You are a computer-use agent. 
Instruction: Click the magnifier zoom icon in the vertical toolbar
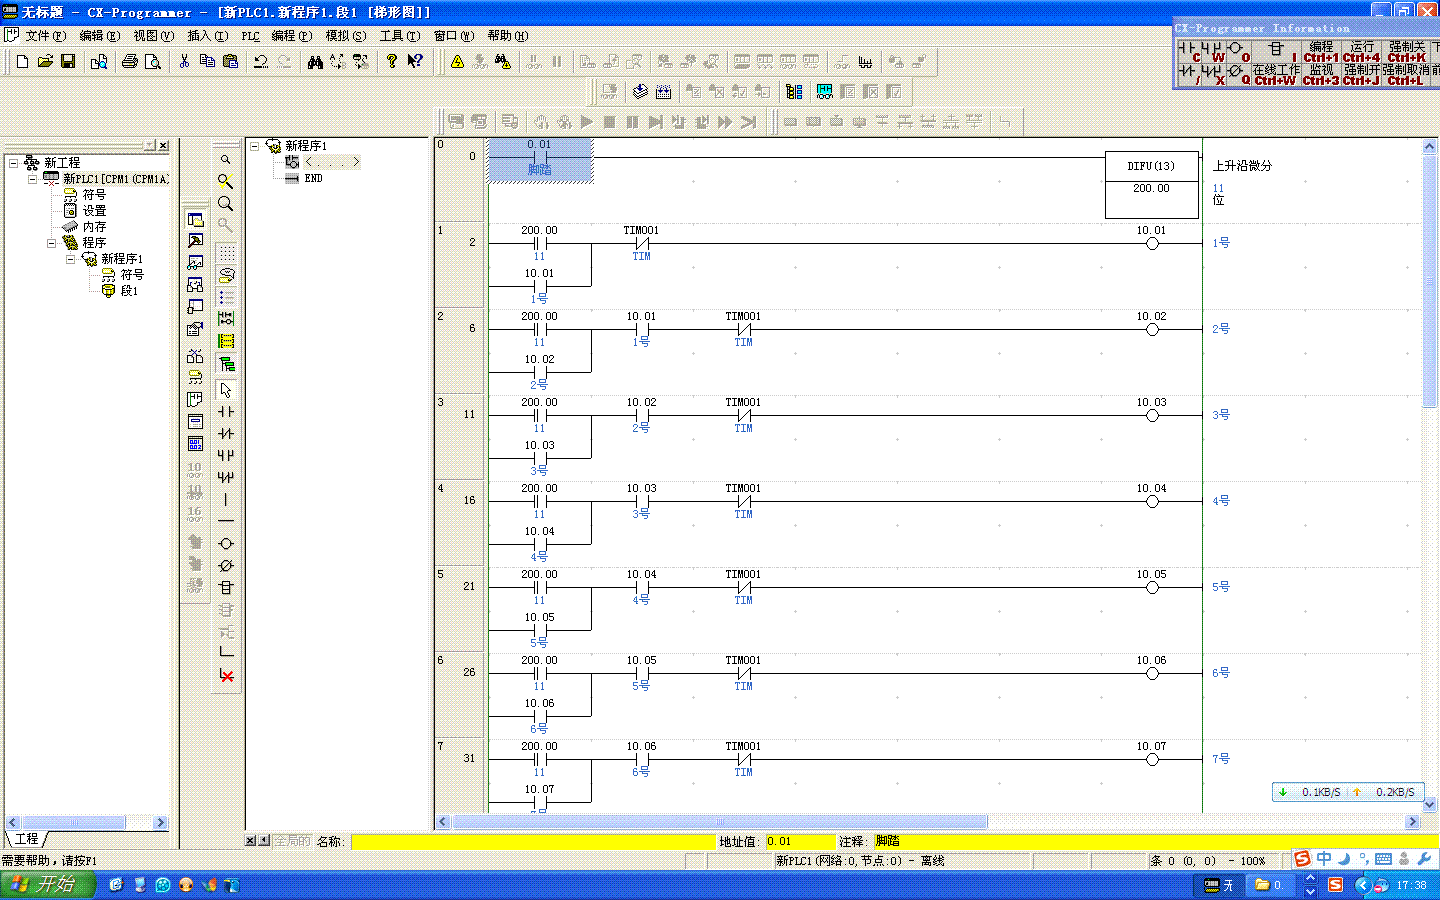226,203
